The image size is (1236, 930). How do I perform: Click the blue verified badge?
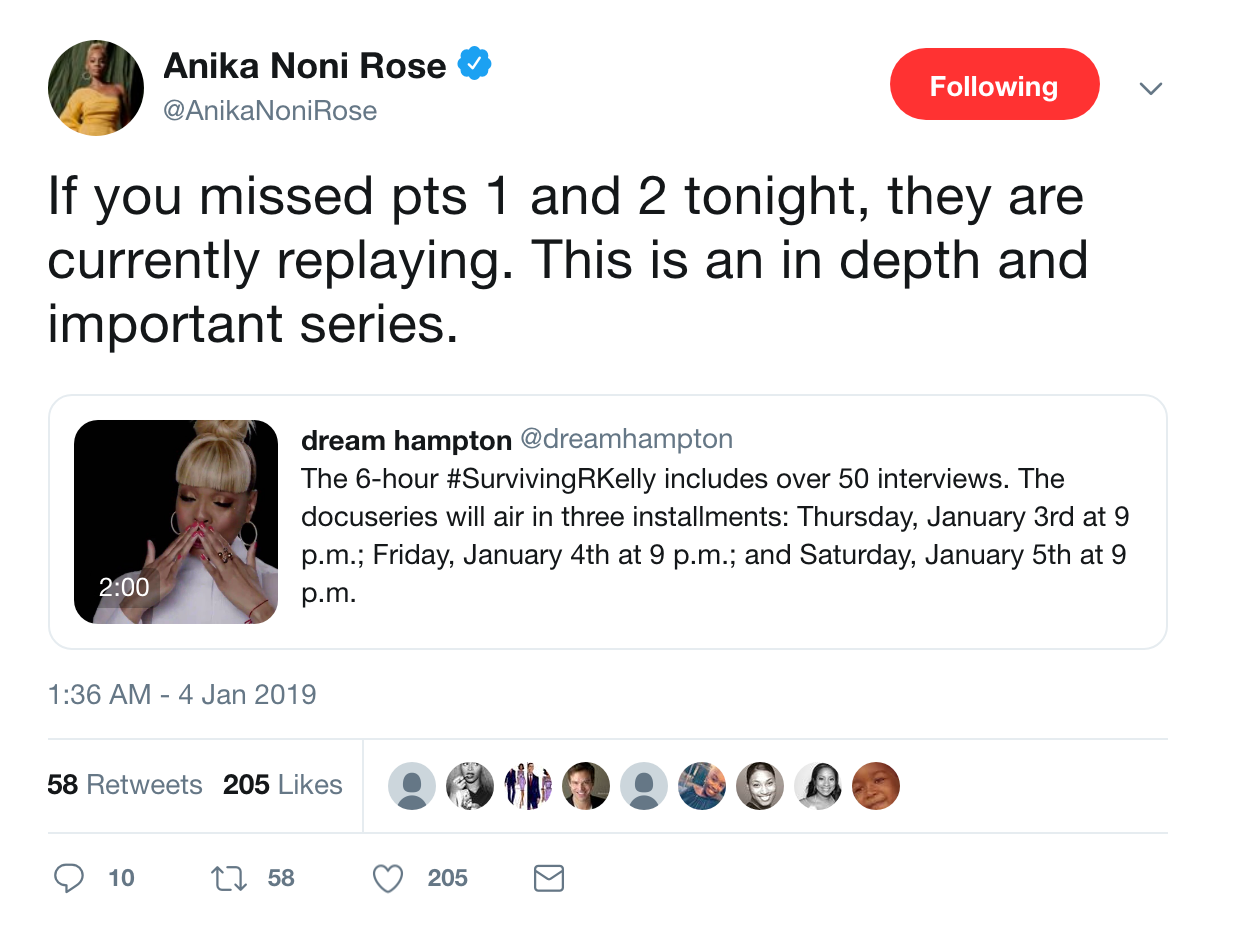[473, 66]
